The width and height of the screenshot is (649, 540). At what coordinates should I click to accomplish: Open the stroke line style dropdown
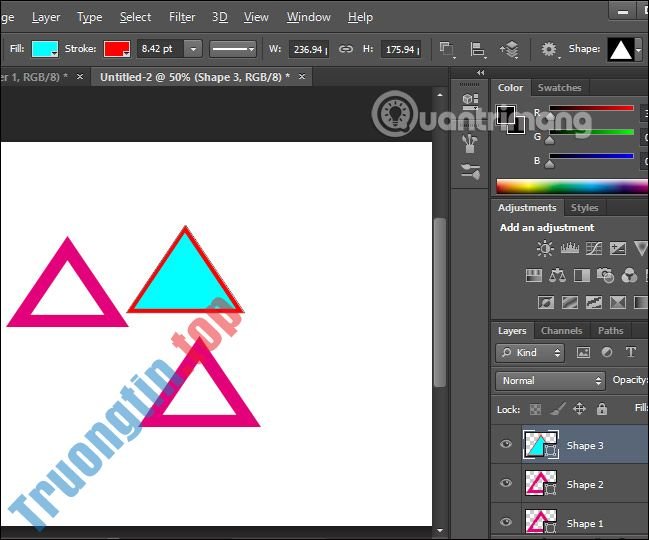point(233,49)
